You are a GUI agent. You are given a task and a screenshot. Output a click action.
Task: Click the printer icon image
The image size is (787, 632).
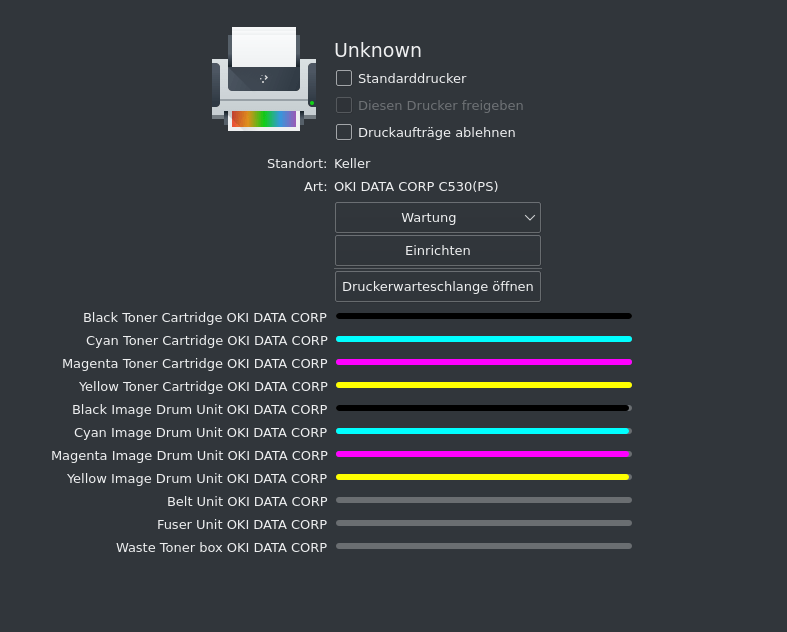(x=264, y=79)
